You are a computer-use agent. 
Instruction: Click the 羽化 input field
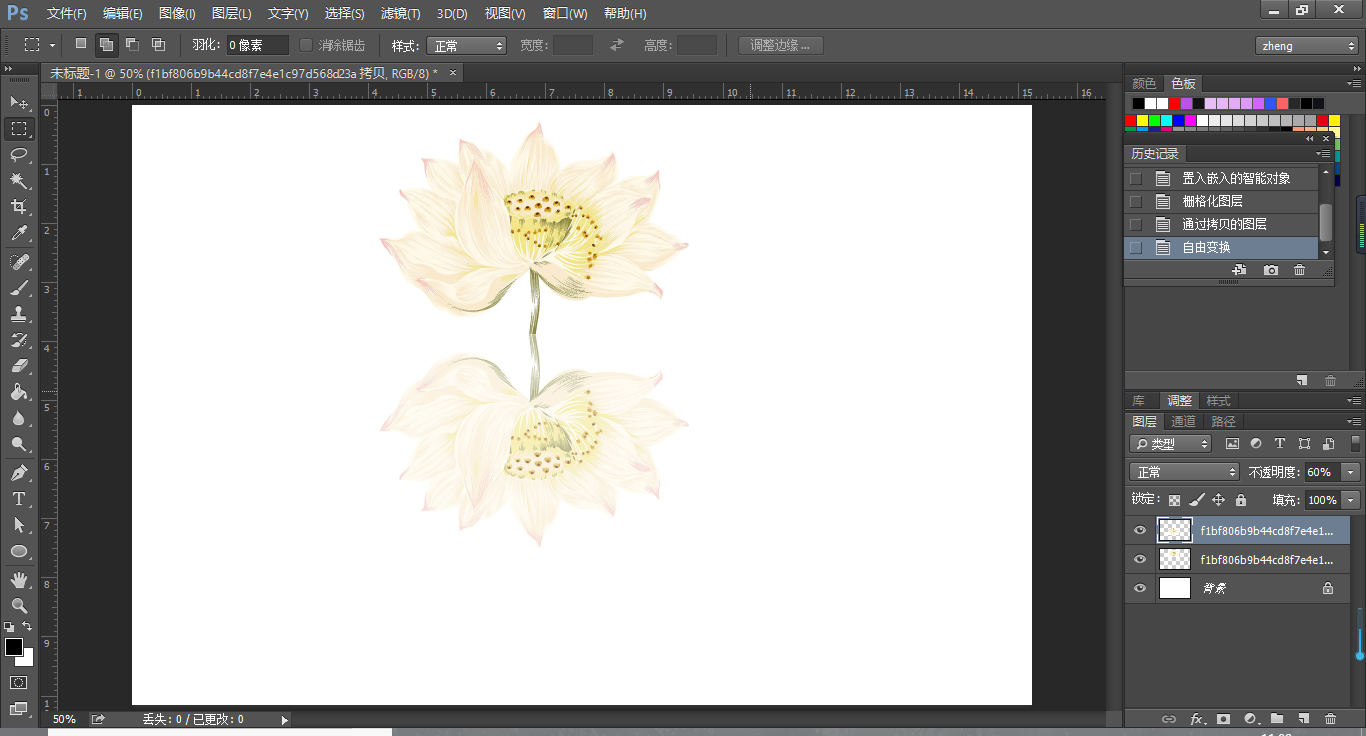(257, 46)
